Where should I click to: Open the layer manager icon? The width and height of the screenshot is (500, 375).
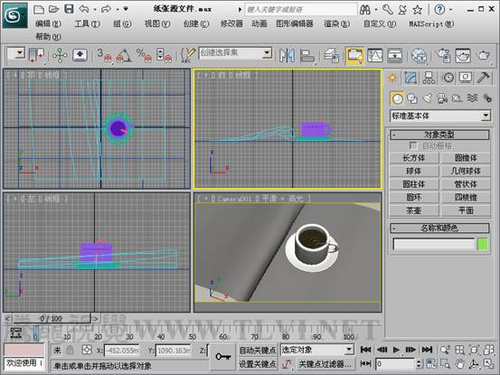point(331,55)
